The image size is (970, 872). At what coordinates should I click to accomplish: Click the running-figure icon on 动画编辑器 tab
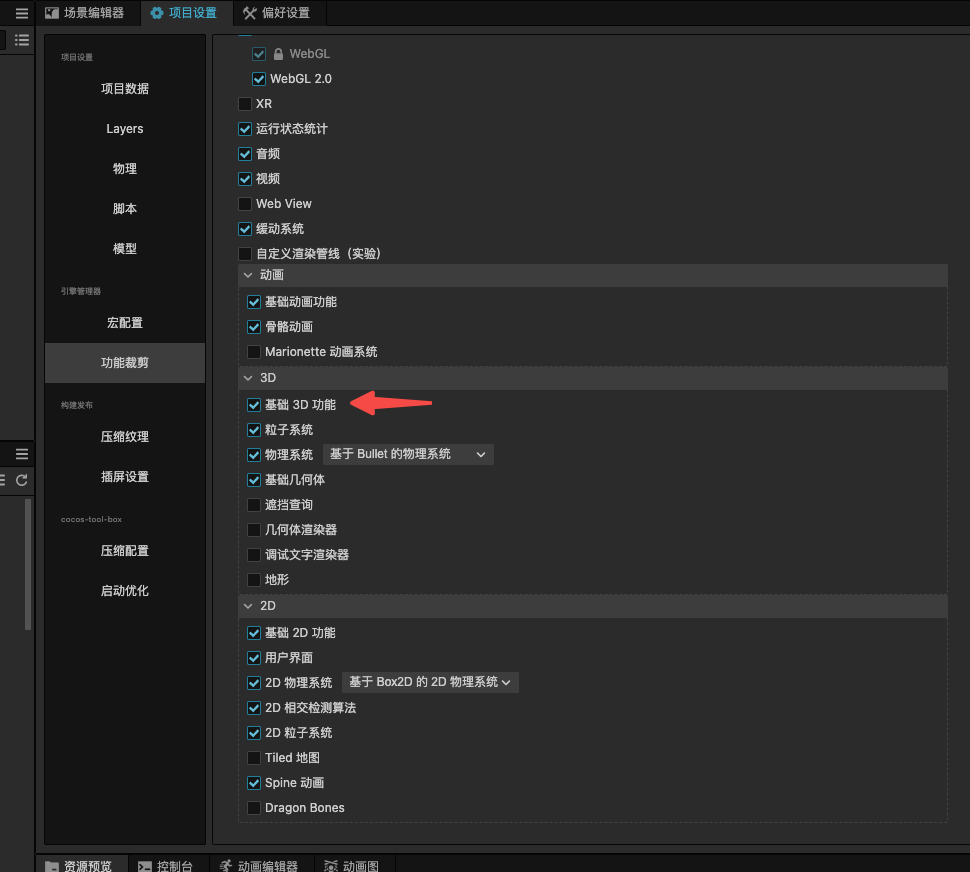[x=226, y=866]
